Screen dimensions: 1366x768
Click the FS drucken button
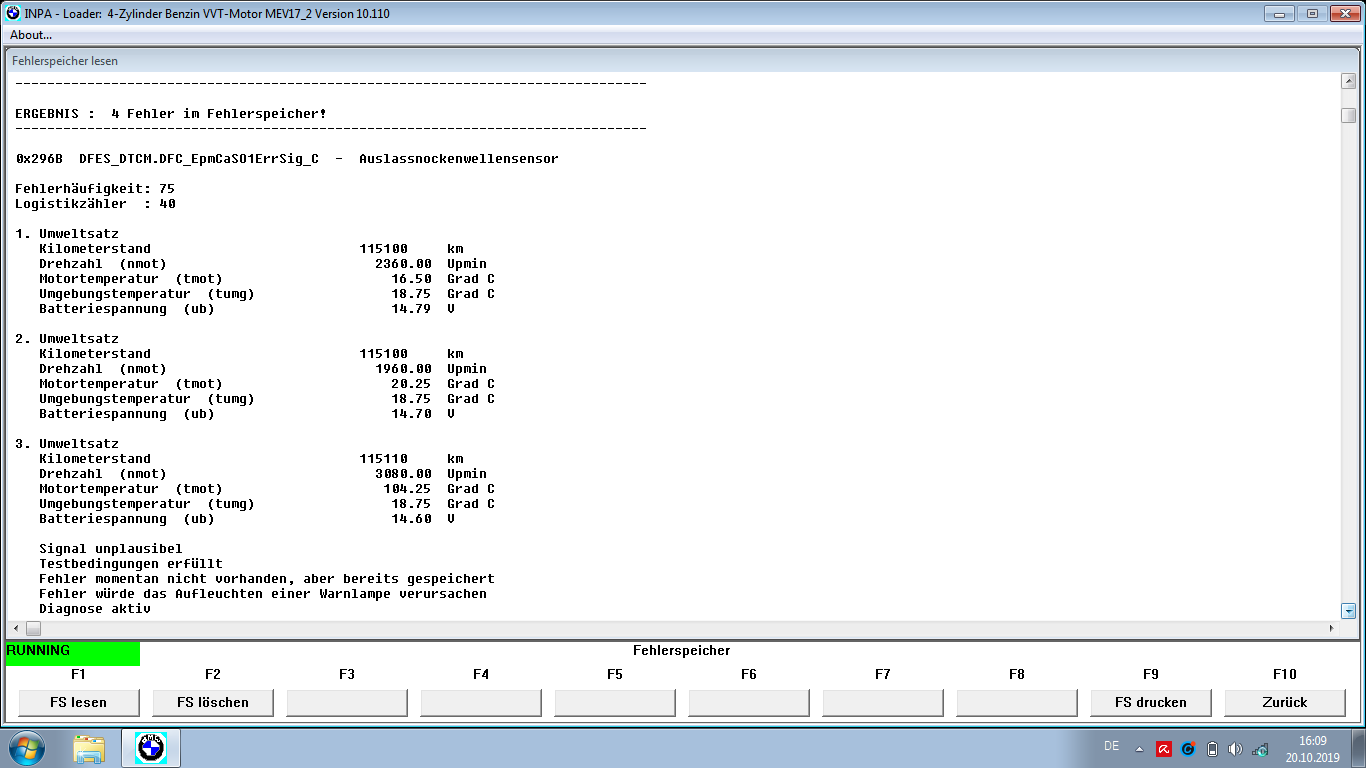click(x=1150, y=702)
